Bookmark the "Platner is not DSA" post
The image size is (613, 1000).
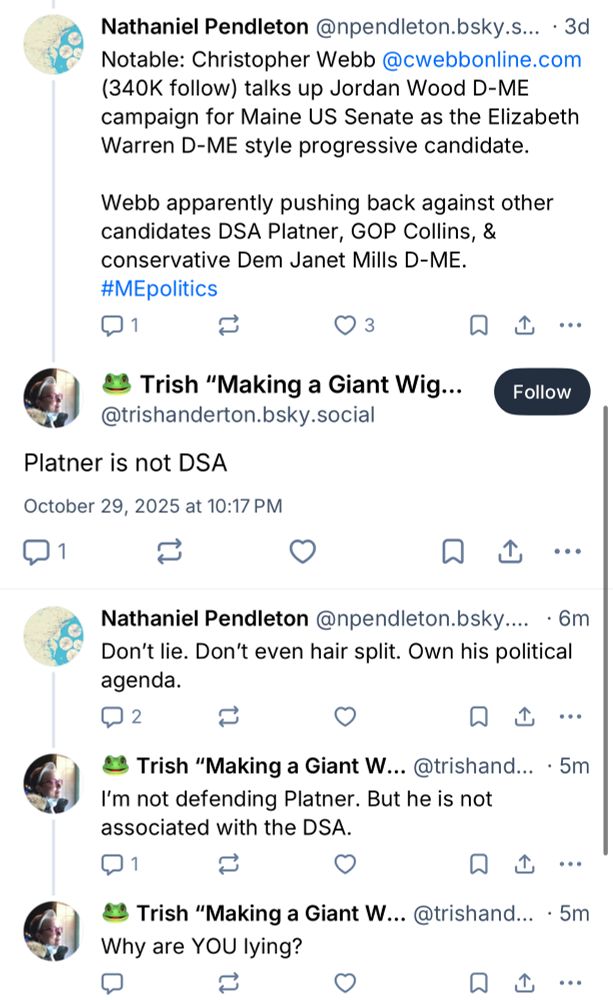pos(452,551)
